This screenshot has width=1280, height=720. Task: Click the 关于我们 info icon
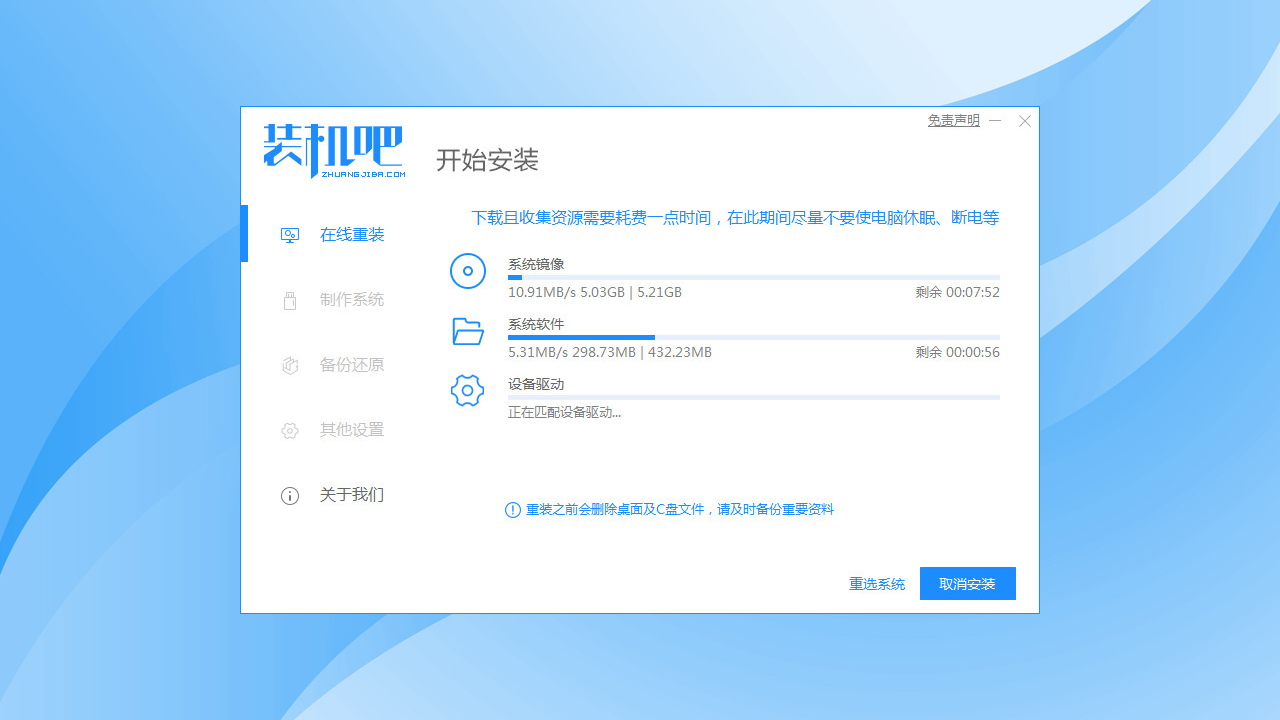click(290, 495)
